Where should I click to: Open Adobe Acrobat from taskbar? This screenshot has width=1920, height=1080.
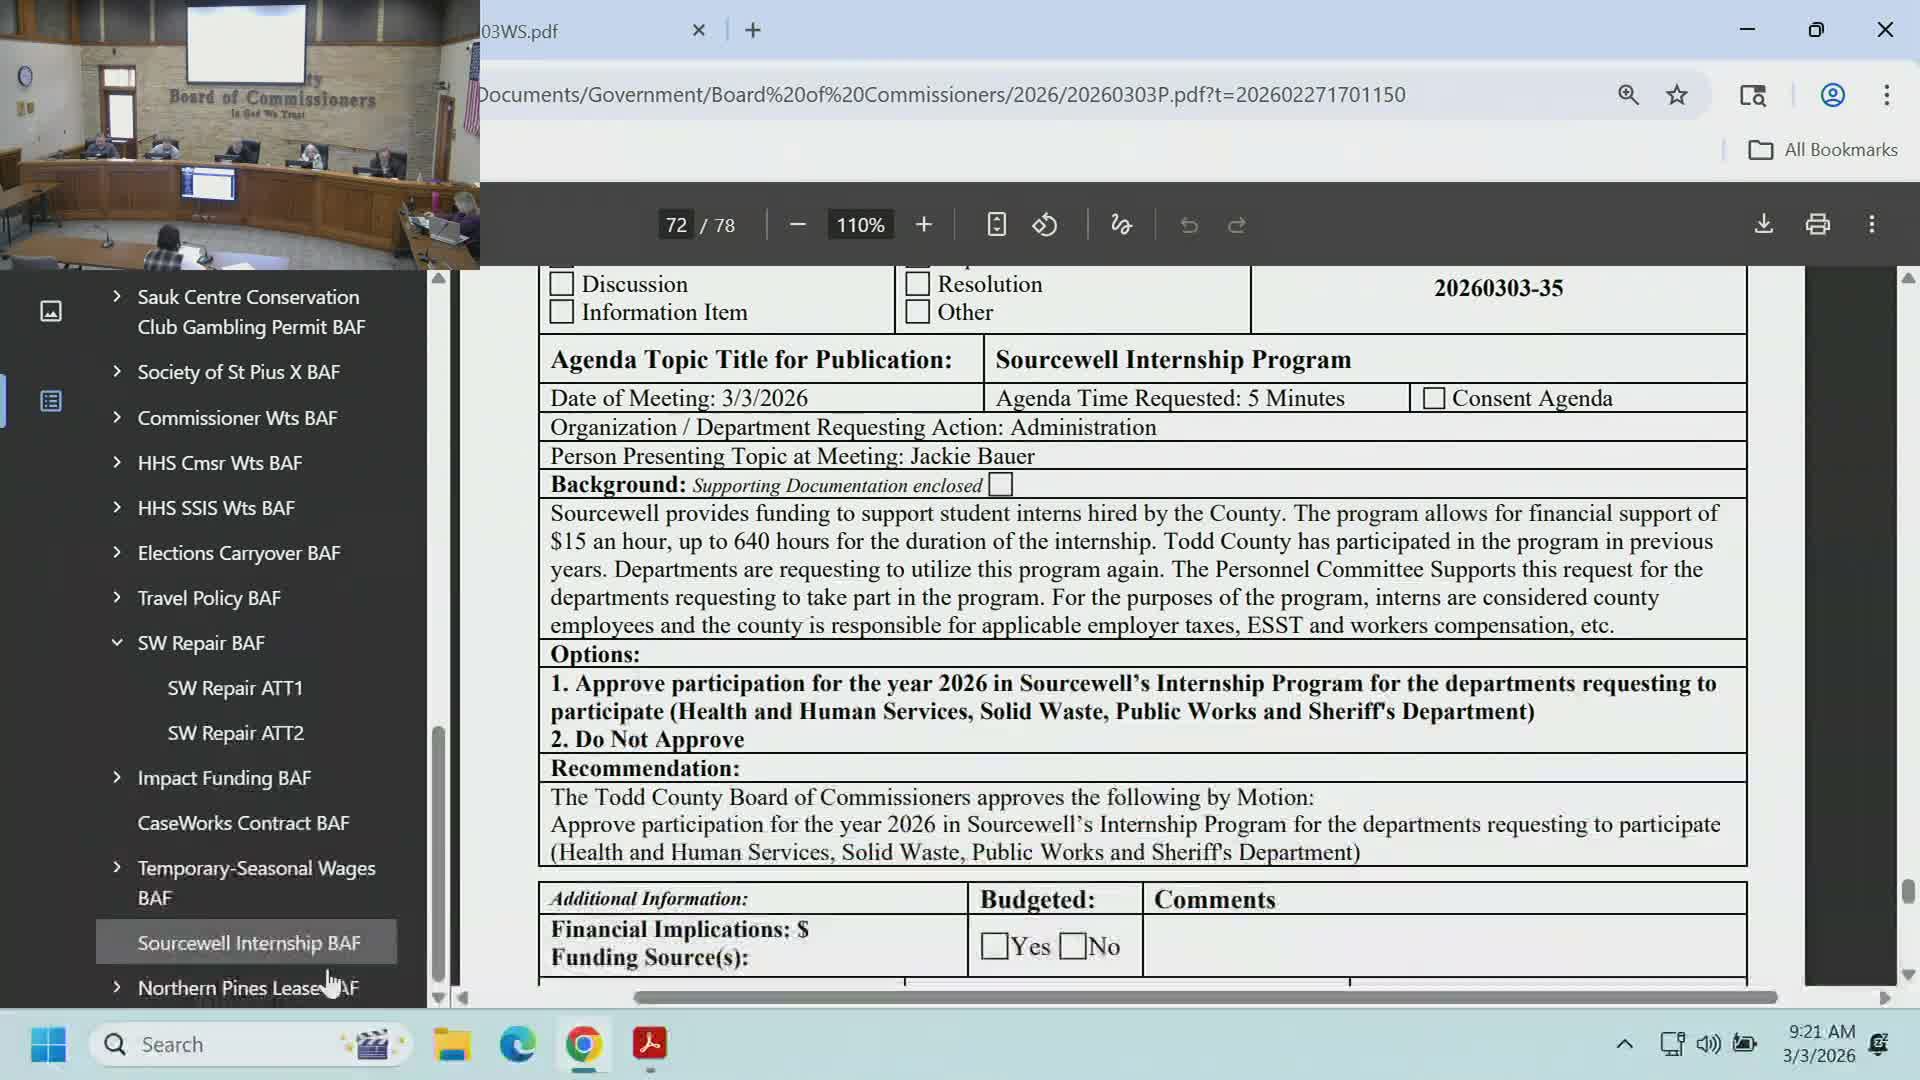pyautogui.click(x=650, y=1044)
